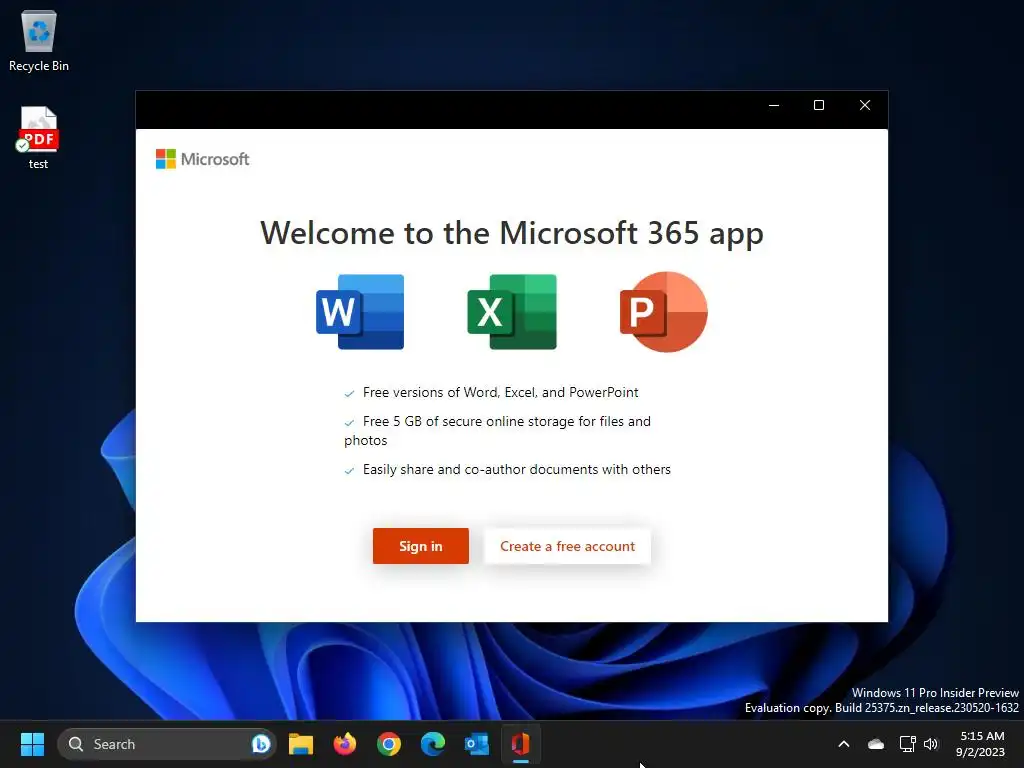Expand the hidden system tray icons chevron
This screenshot has height=768, width=1024.
point(844,744)
